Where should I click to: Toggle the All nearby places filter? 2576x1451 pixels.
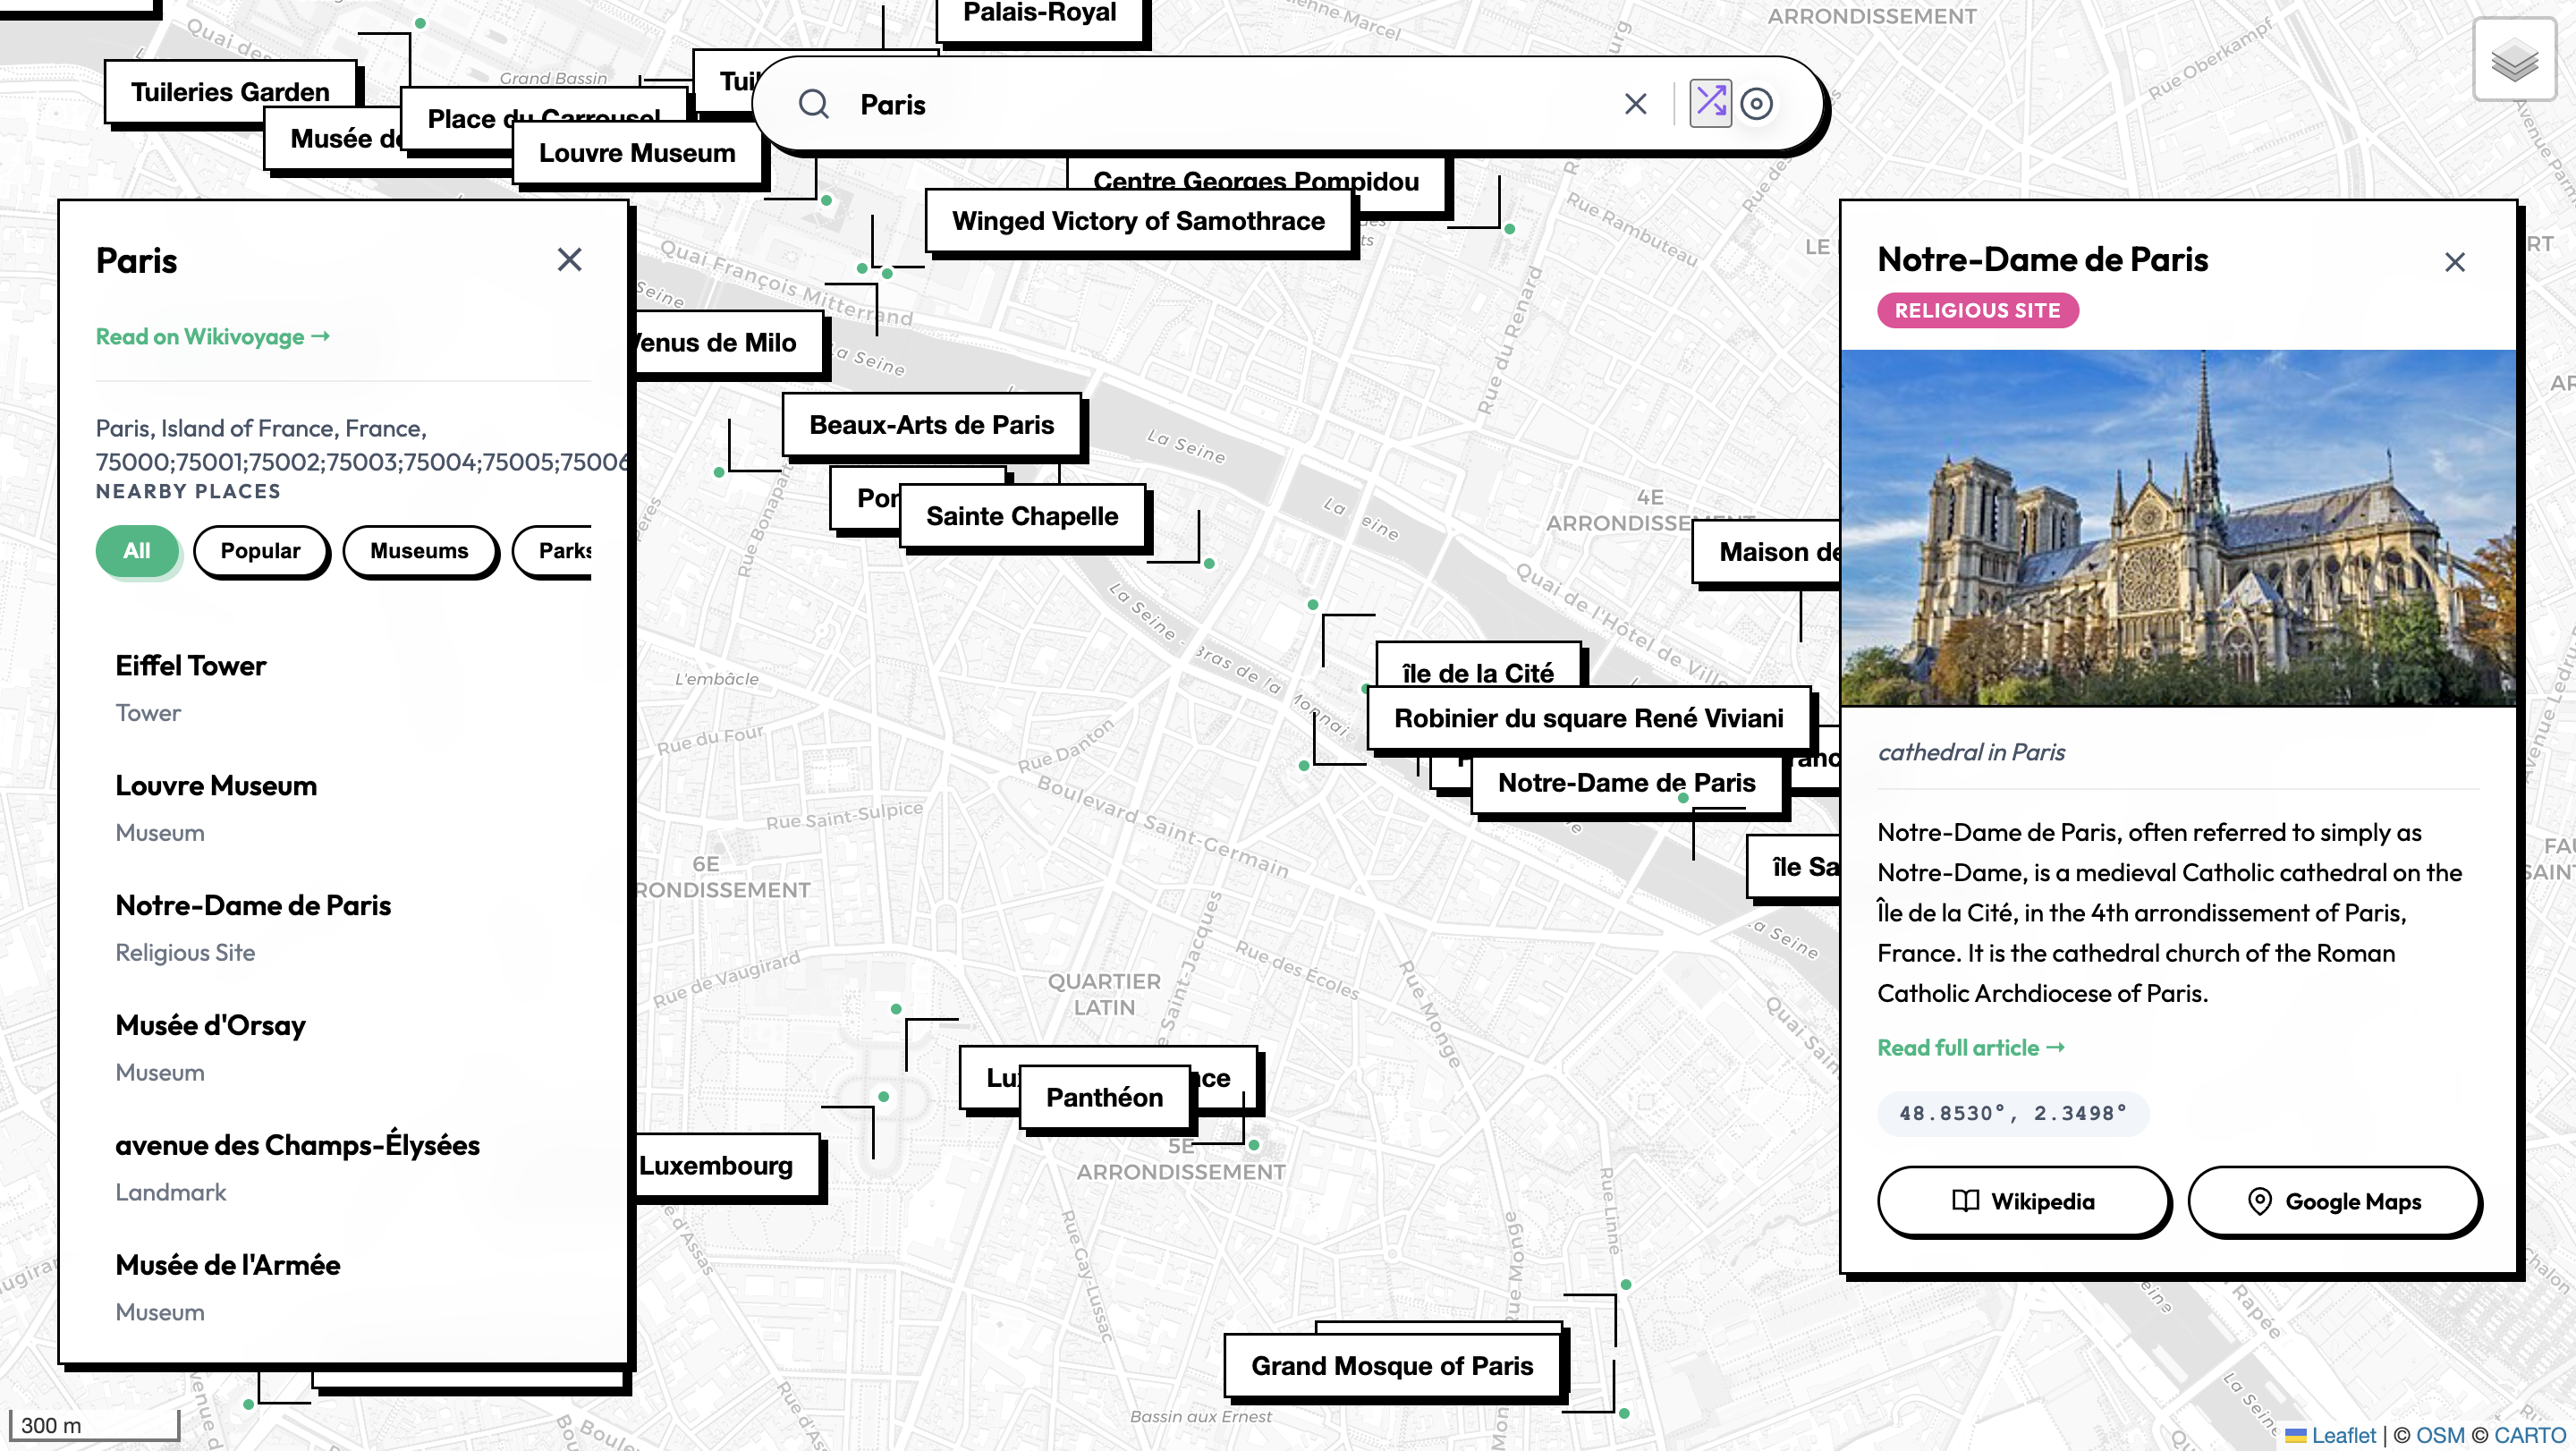[137, 550]
